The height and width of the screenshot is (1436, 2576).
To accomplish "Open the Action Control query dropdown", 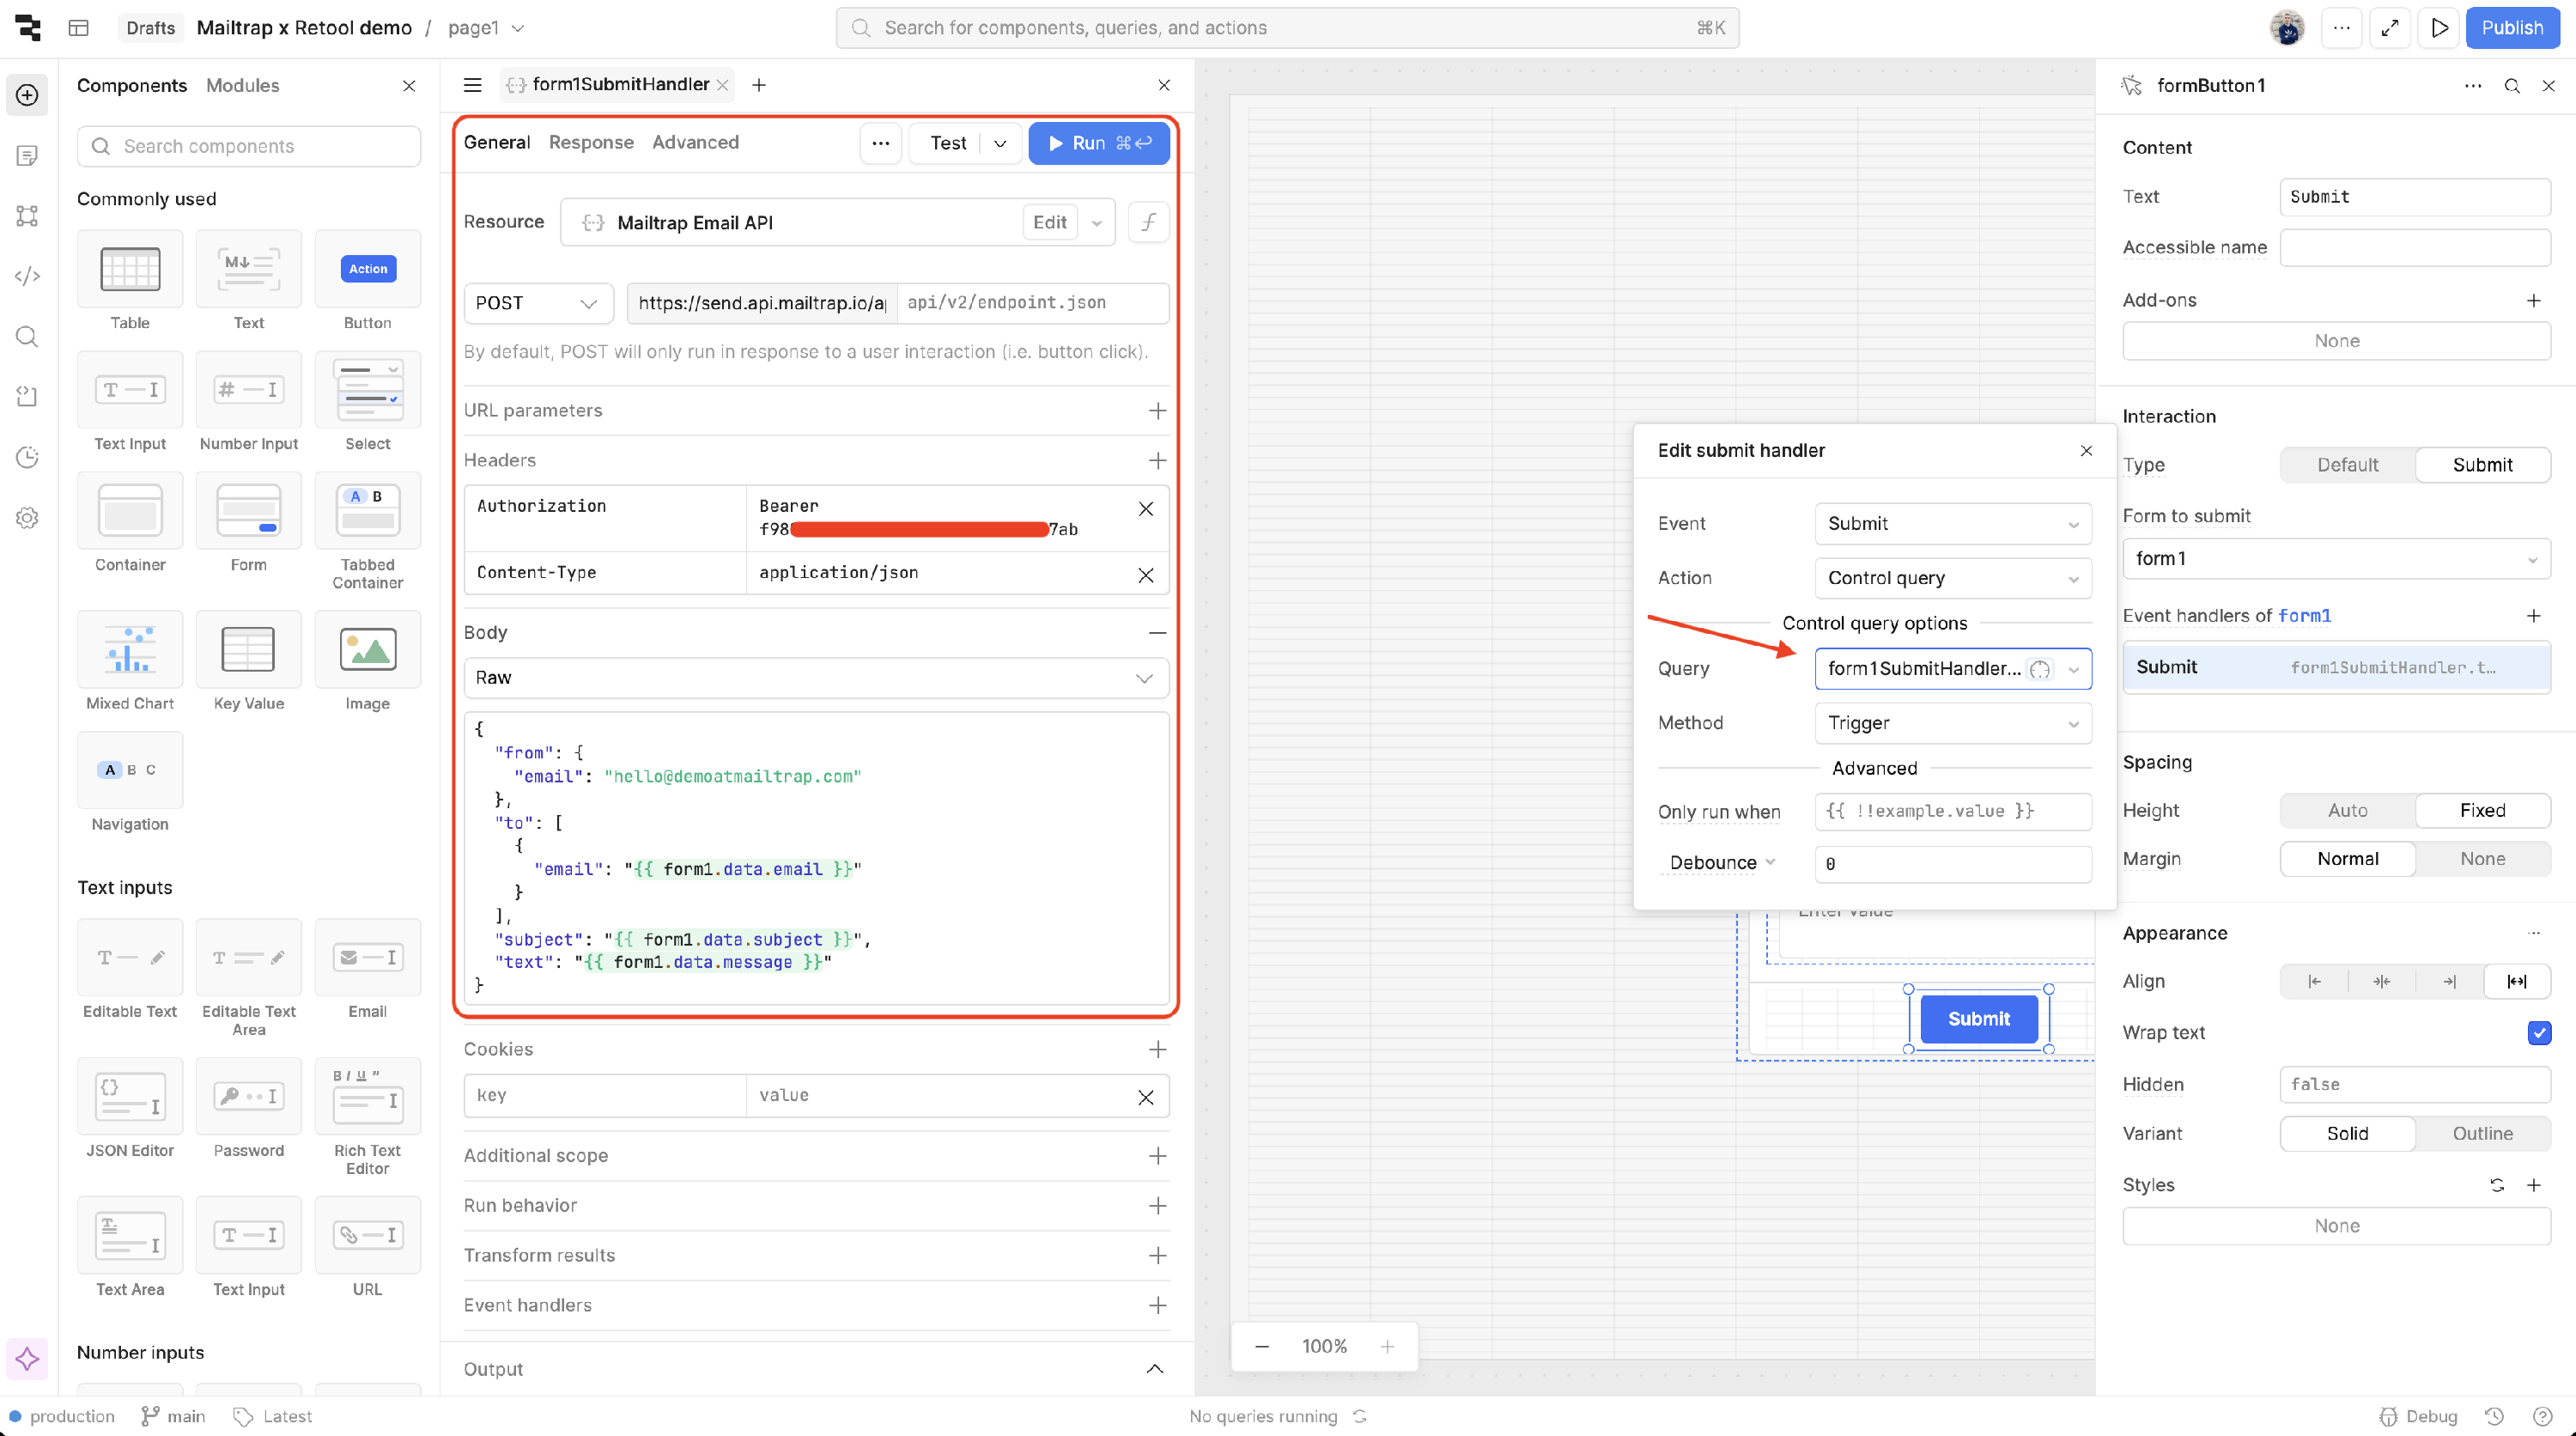I will pyautogui.click(x=1953, y=578).
